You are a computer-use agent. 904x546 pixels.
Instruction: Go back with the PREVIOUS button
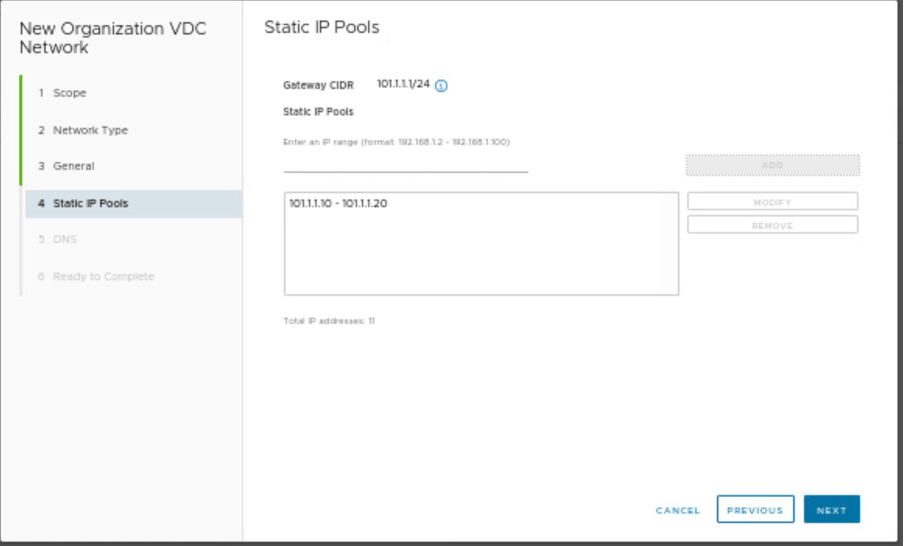tap(755, 510)
